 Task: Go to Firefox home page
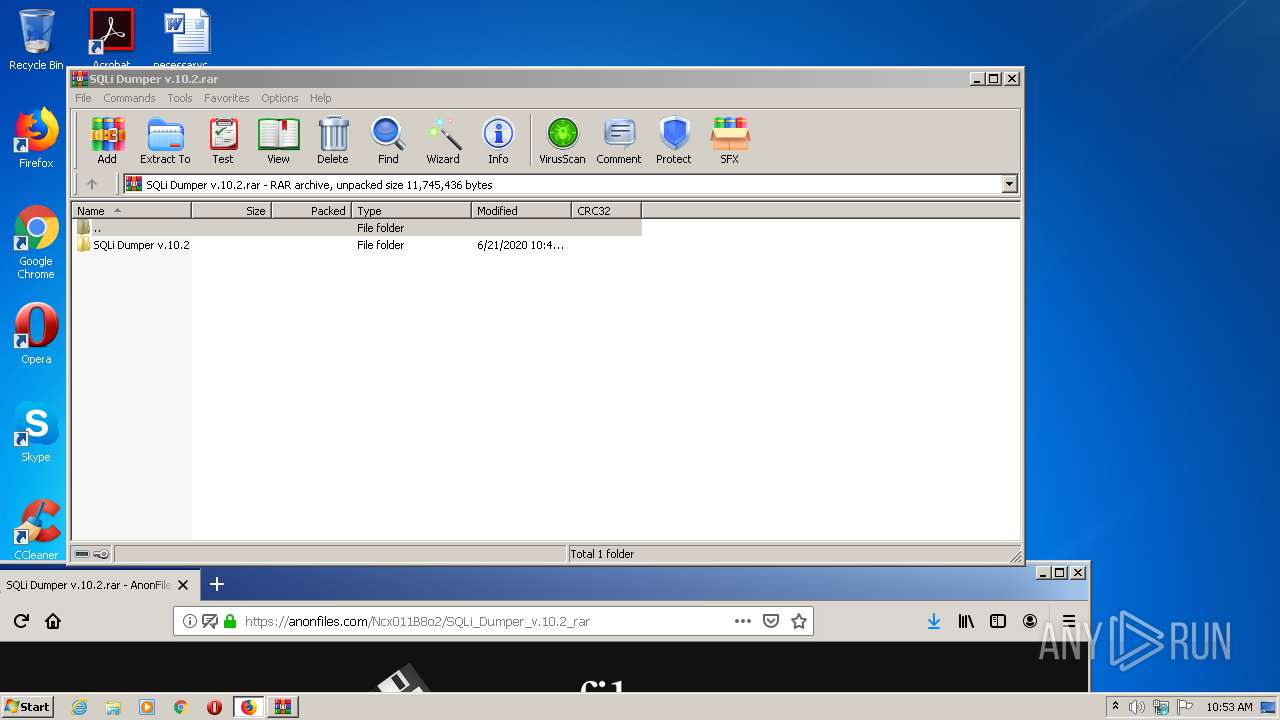click(x=53, y=621)
